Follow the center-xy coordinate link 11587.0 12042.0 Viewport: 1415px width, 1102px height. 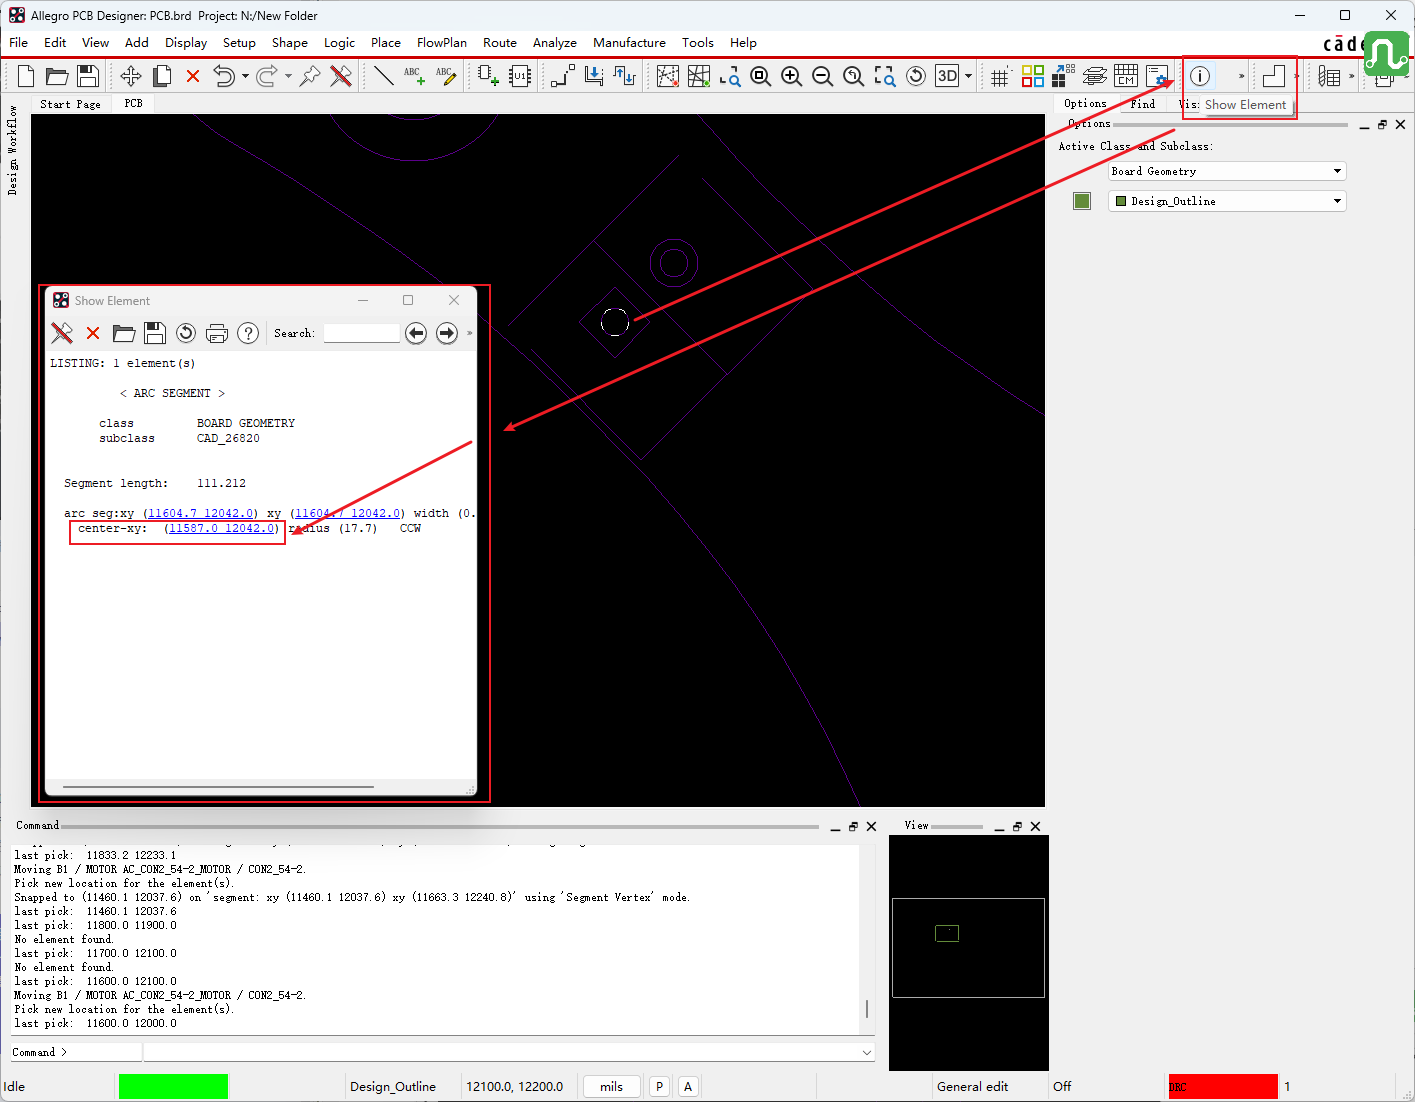click(222, 528)
